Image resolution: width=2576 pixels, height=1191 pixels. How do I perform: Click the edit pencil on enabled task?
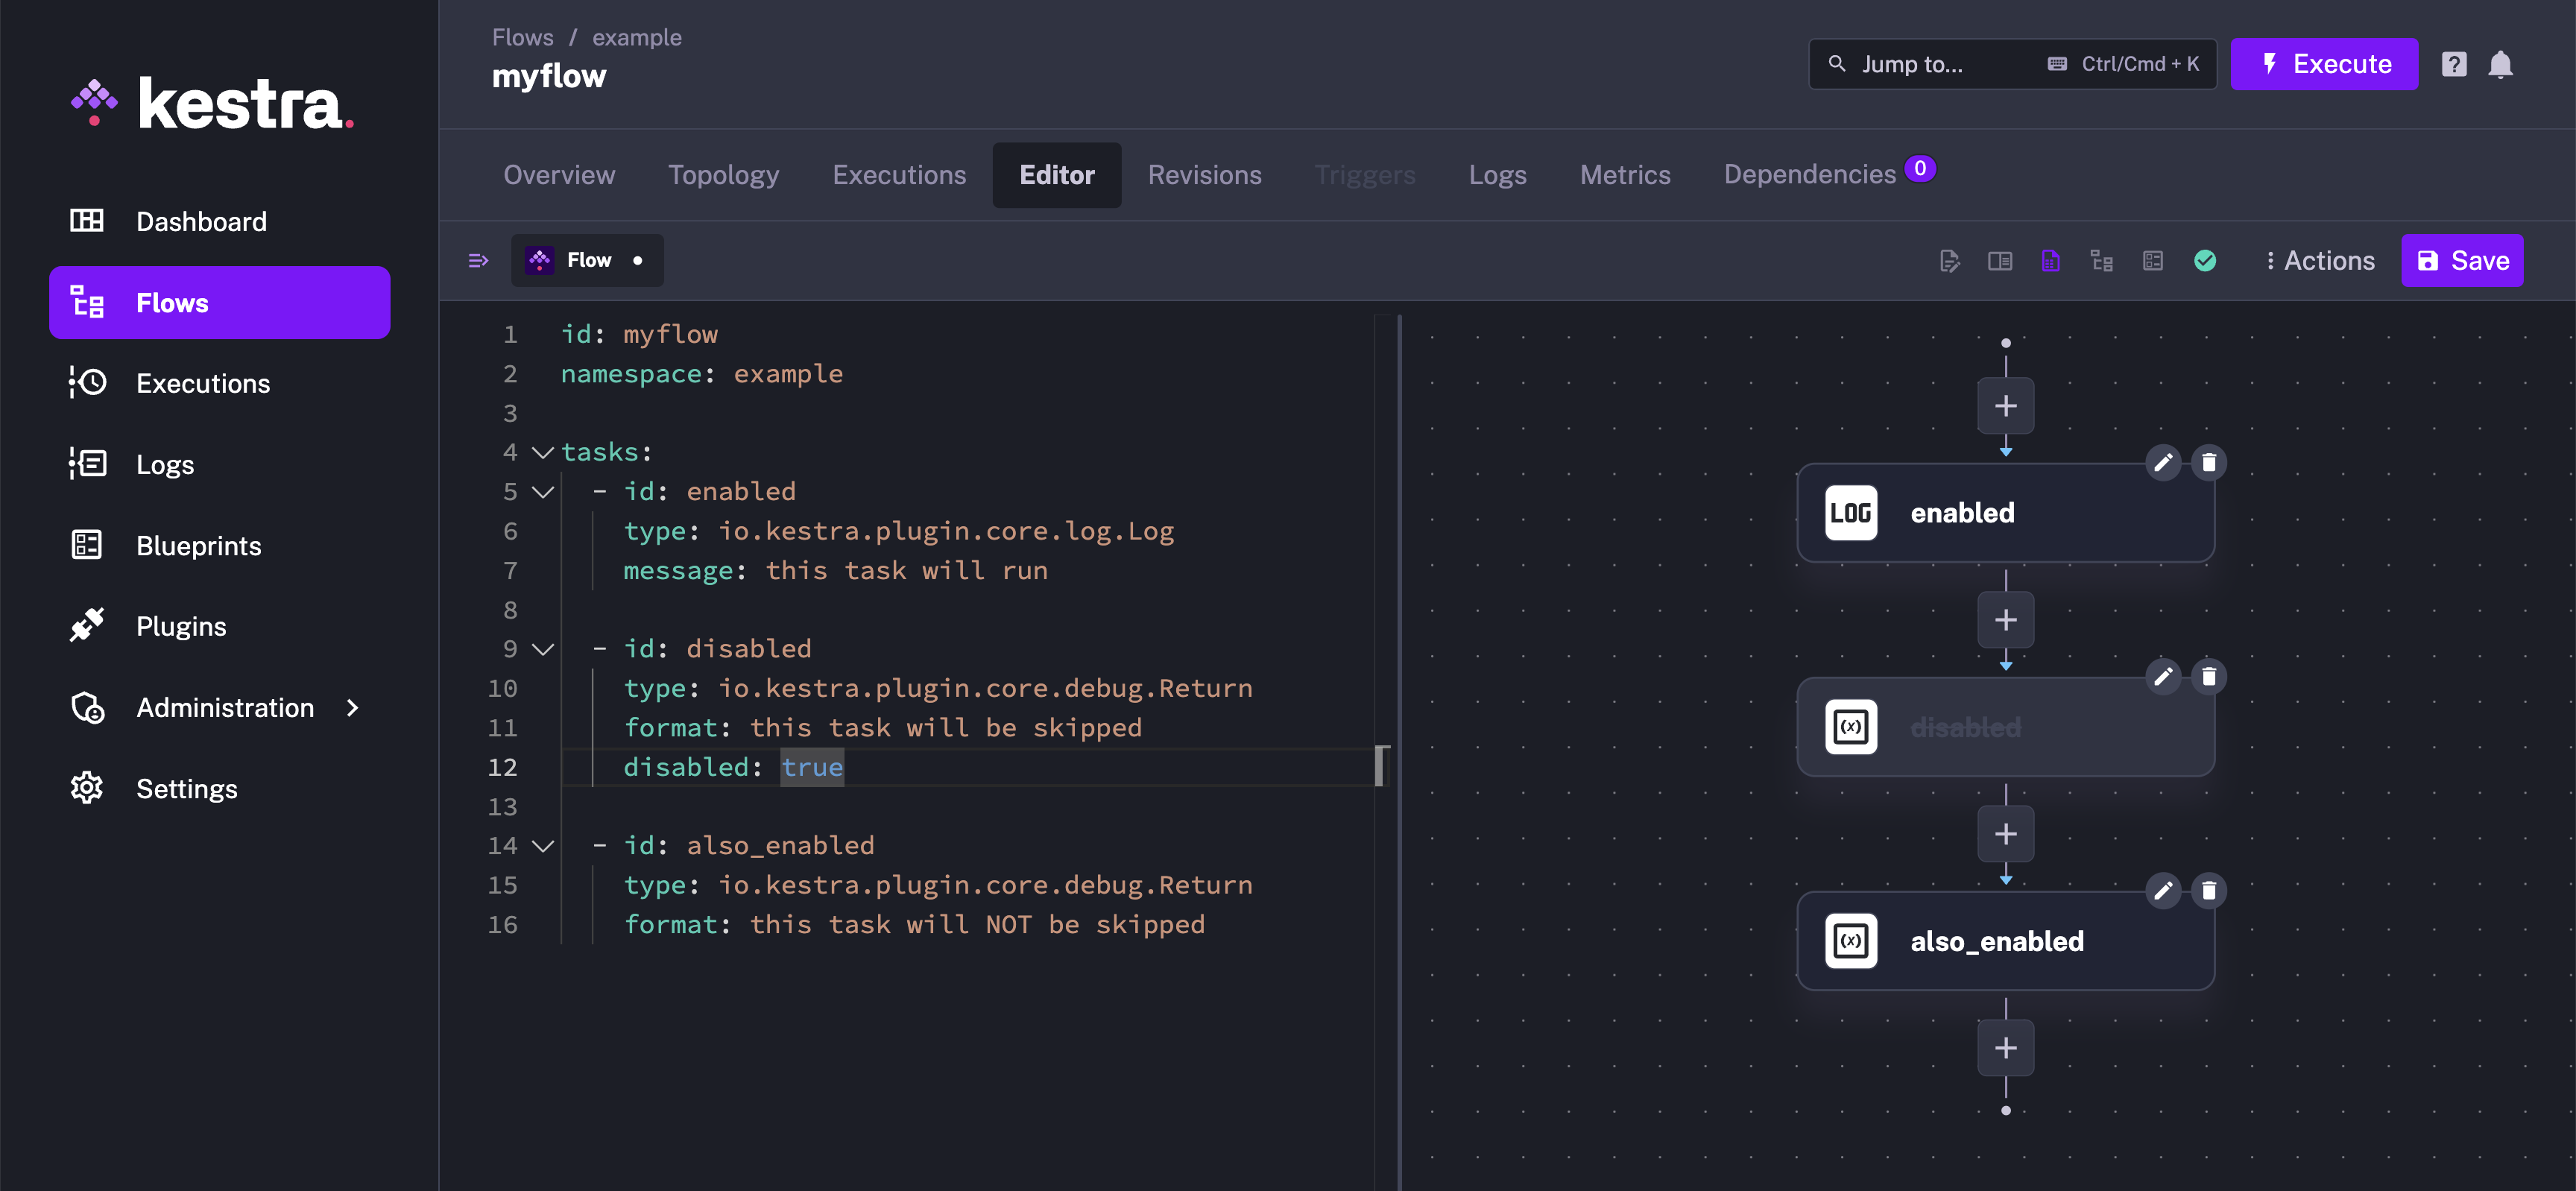click(2162, 462)
